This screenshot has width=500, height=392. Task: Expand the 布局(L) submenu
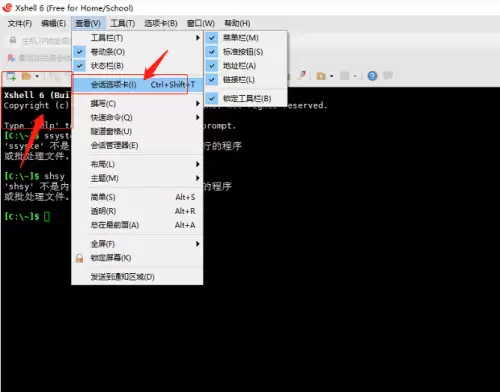(x=137, y=164)
